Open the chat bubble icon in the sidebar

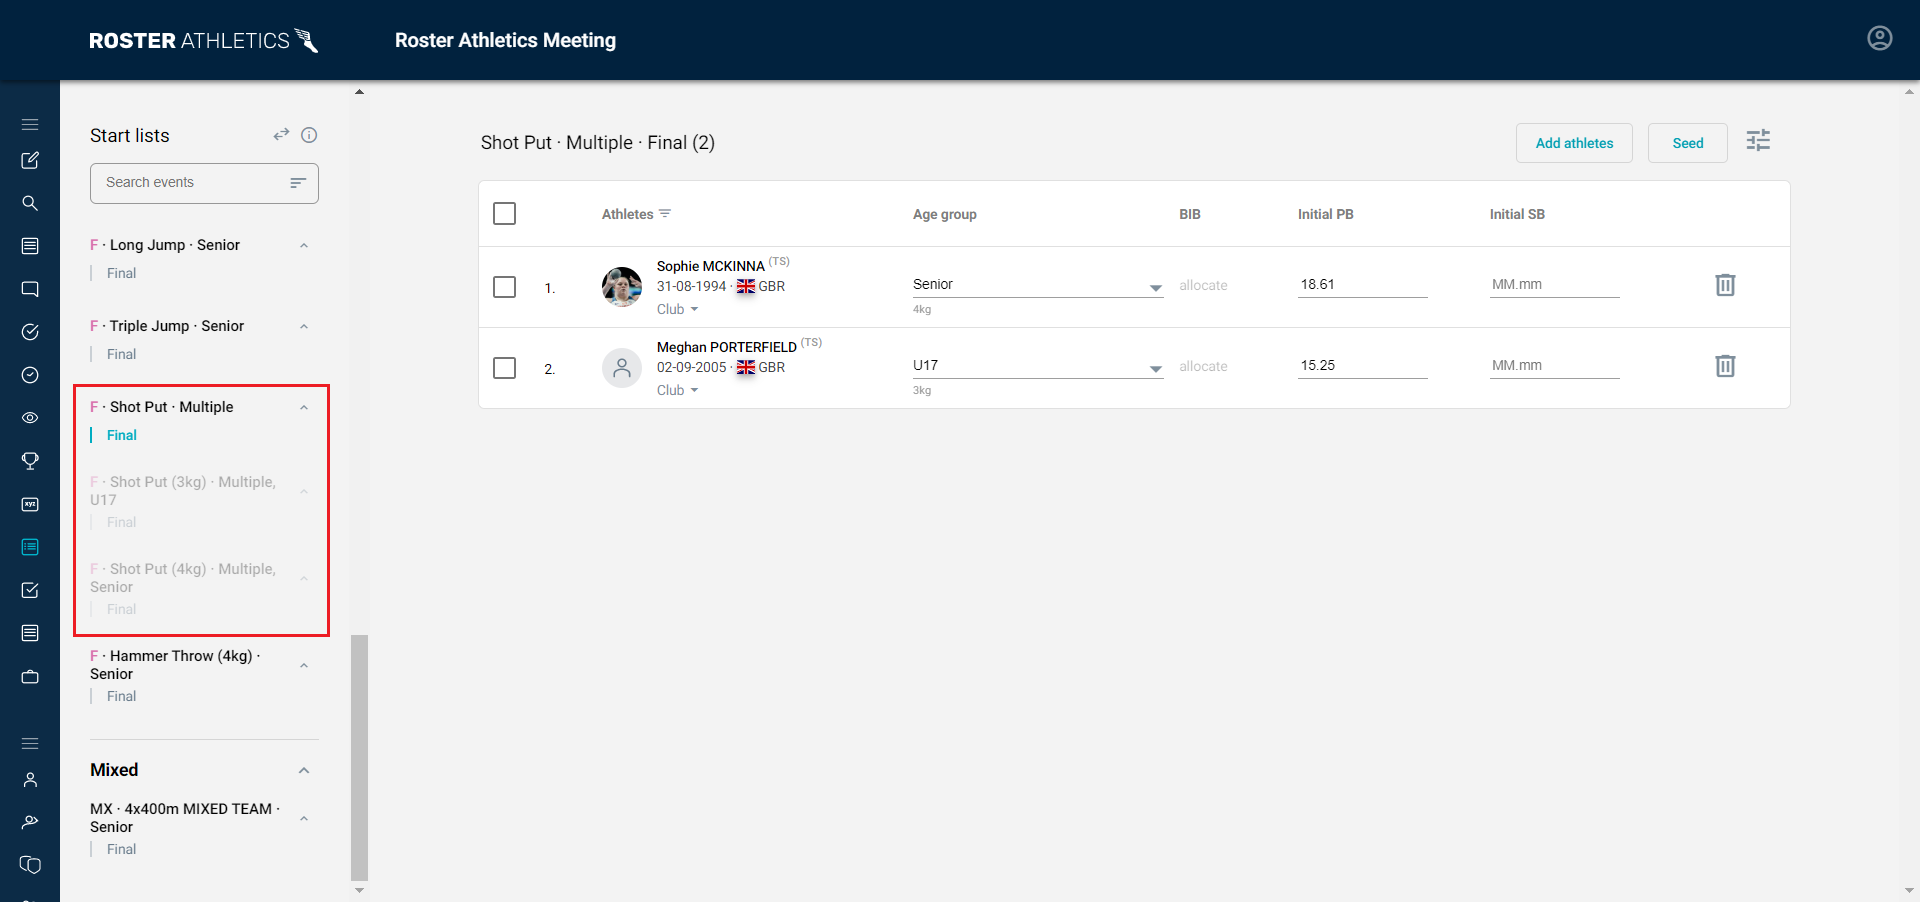[30, 289]
